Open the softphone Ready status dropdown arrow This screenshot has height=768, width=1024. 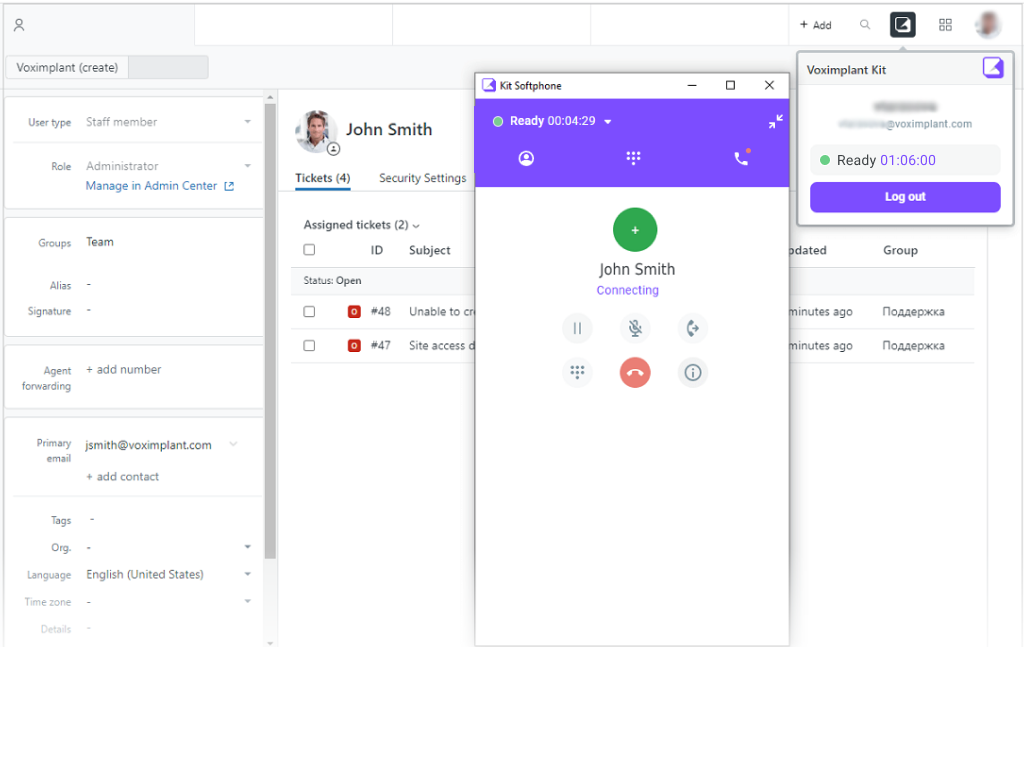pyautogui.click(x=607, y=121)
